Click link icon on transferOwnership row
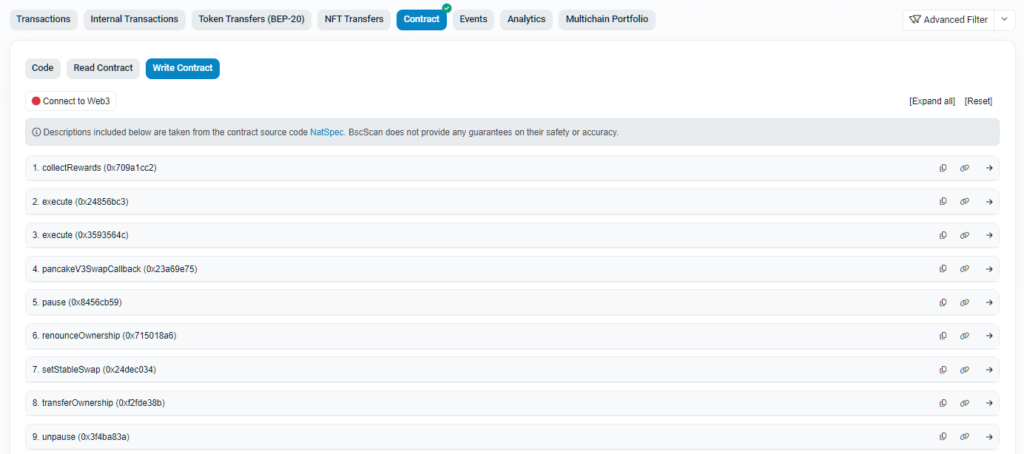 click(965, 403)
